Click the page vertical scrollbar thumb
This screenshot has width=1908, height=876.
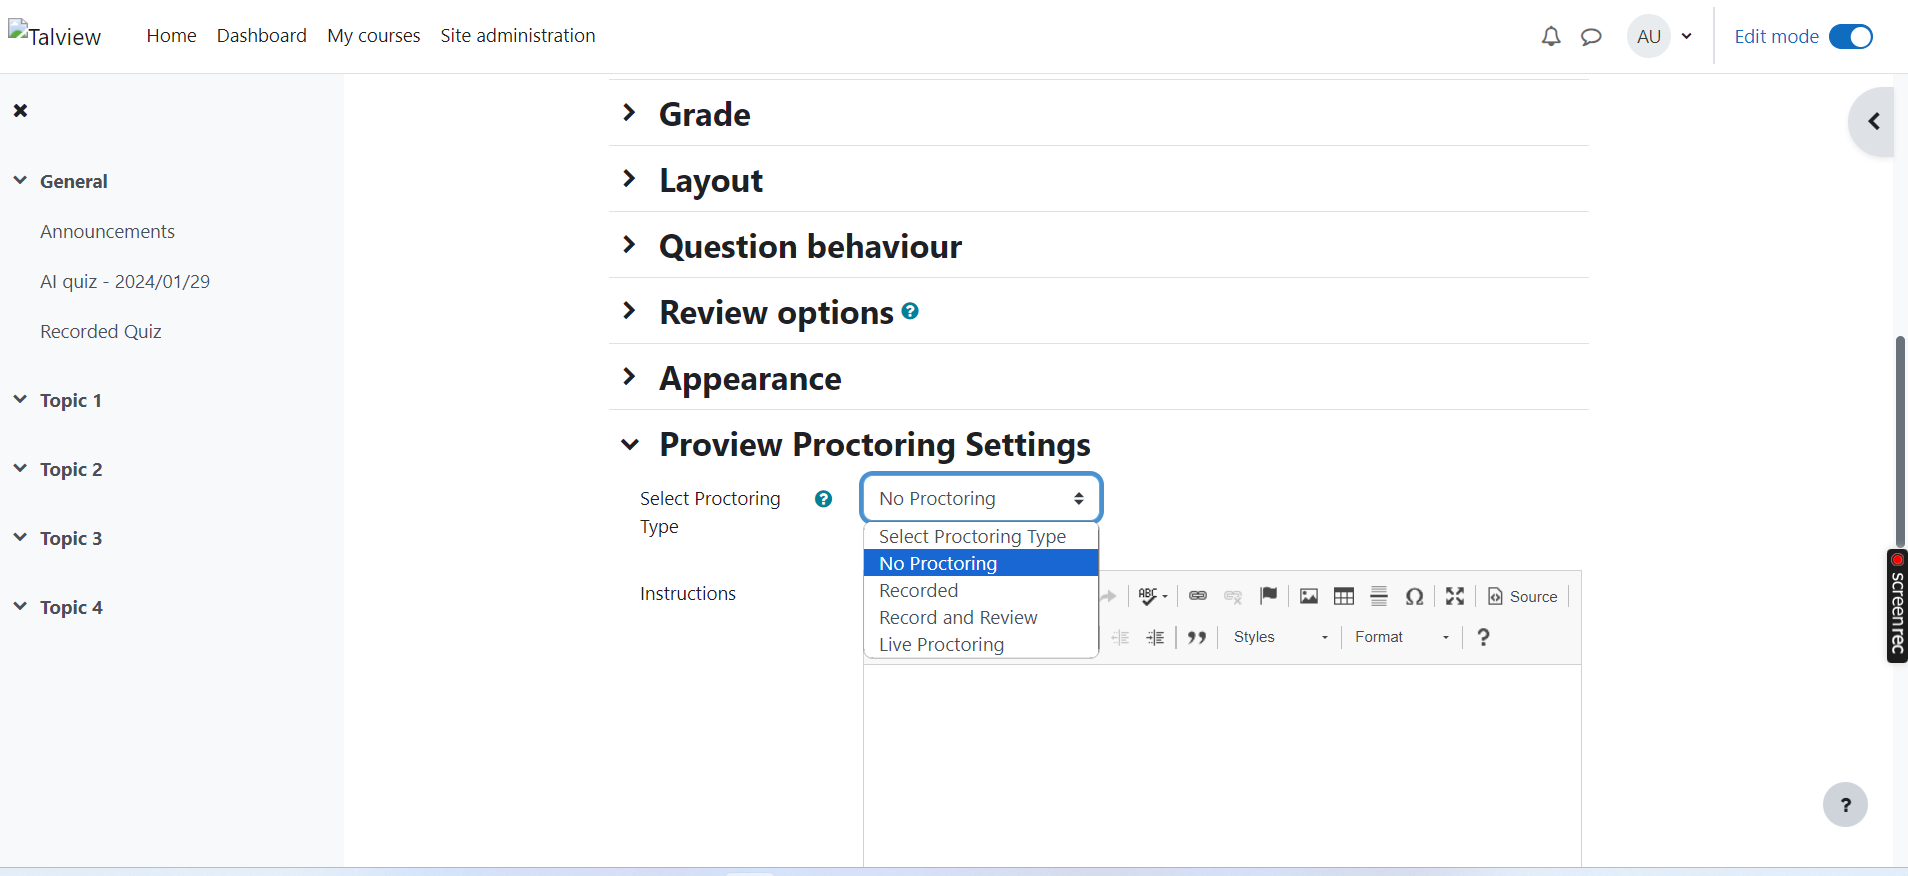pos(1900,441)
